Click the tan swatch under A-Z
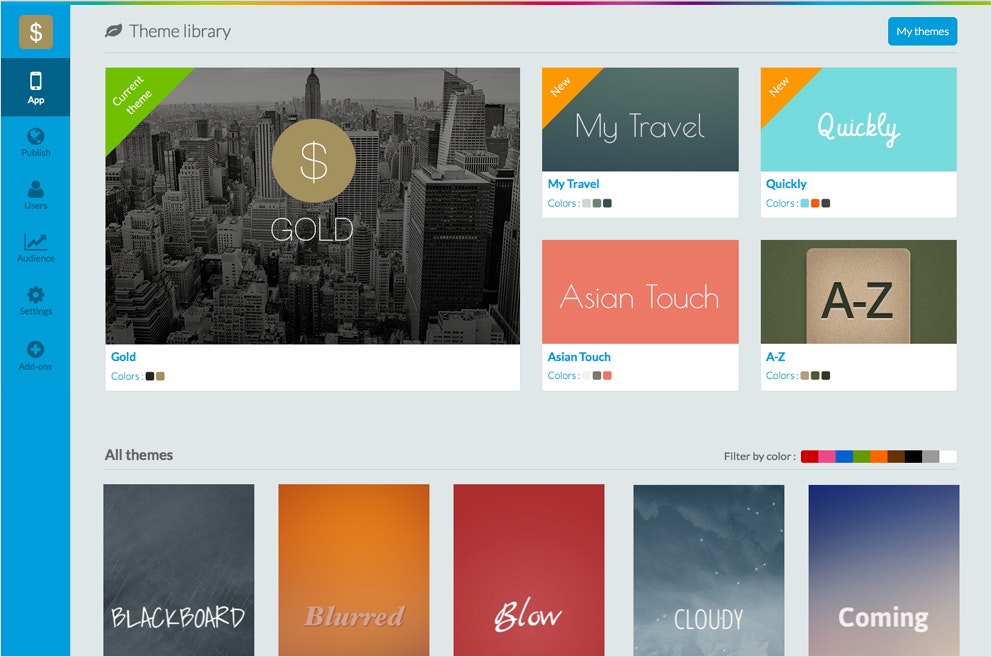Viewport: 992px width, 657px height. (x=805, y=375)
